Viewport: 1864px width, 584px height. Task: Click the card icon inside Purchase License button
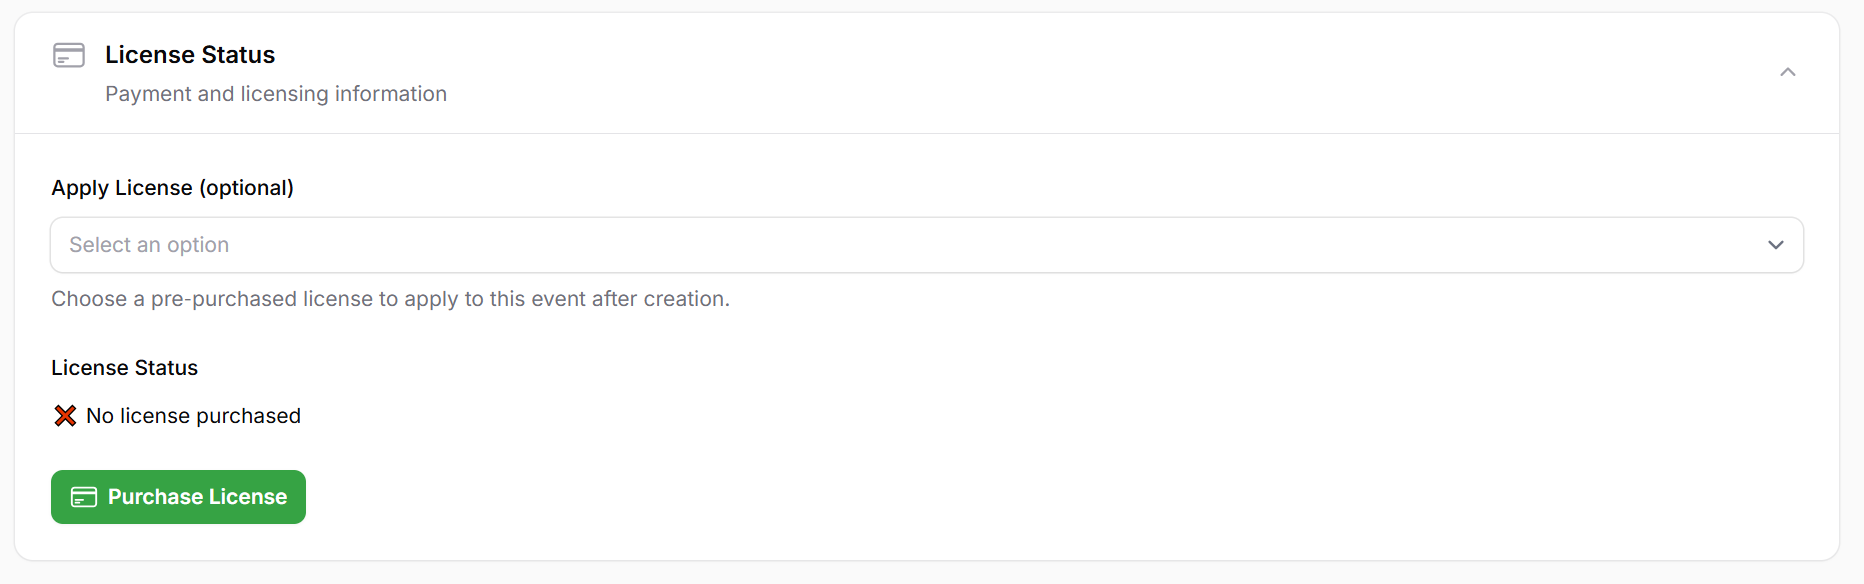[x=84, y=497]
